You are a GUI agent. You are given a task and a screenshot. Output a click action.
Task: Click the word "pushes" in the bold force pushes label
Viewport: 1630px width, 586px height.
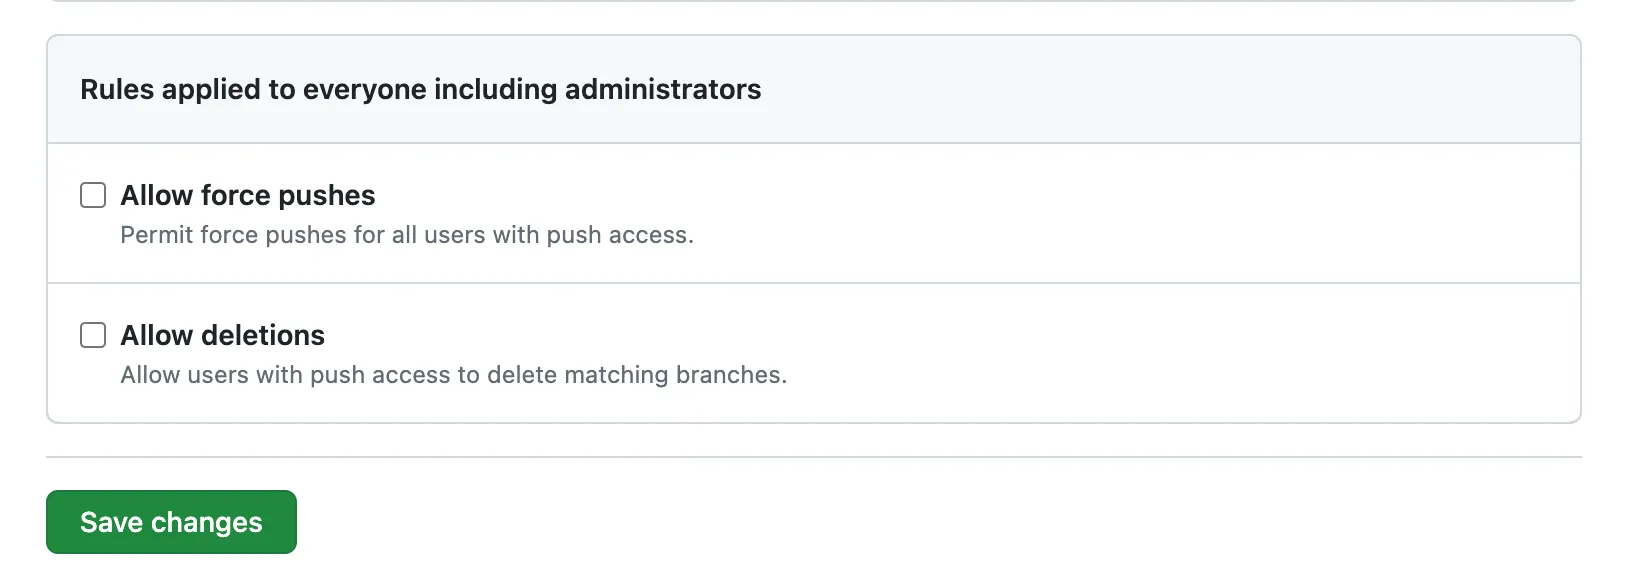click(x=326, y=195)
